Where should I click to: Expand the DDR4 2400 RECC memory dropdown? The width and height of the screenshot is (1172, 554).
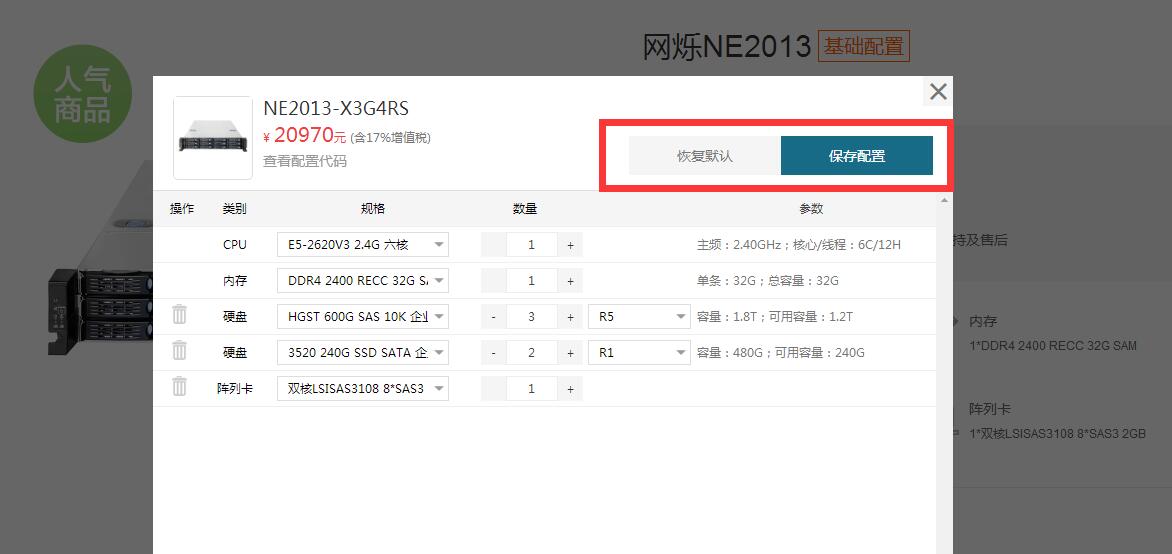pyautogui.click(x=362, y=281)
